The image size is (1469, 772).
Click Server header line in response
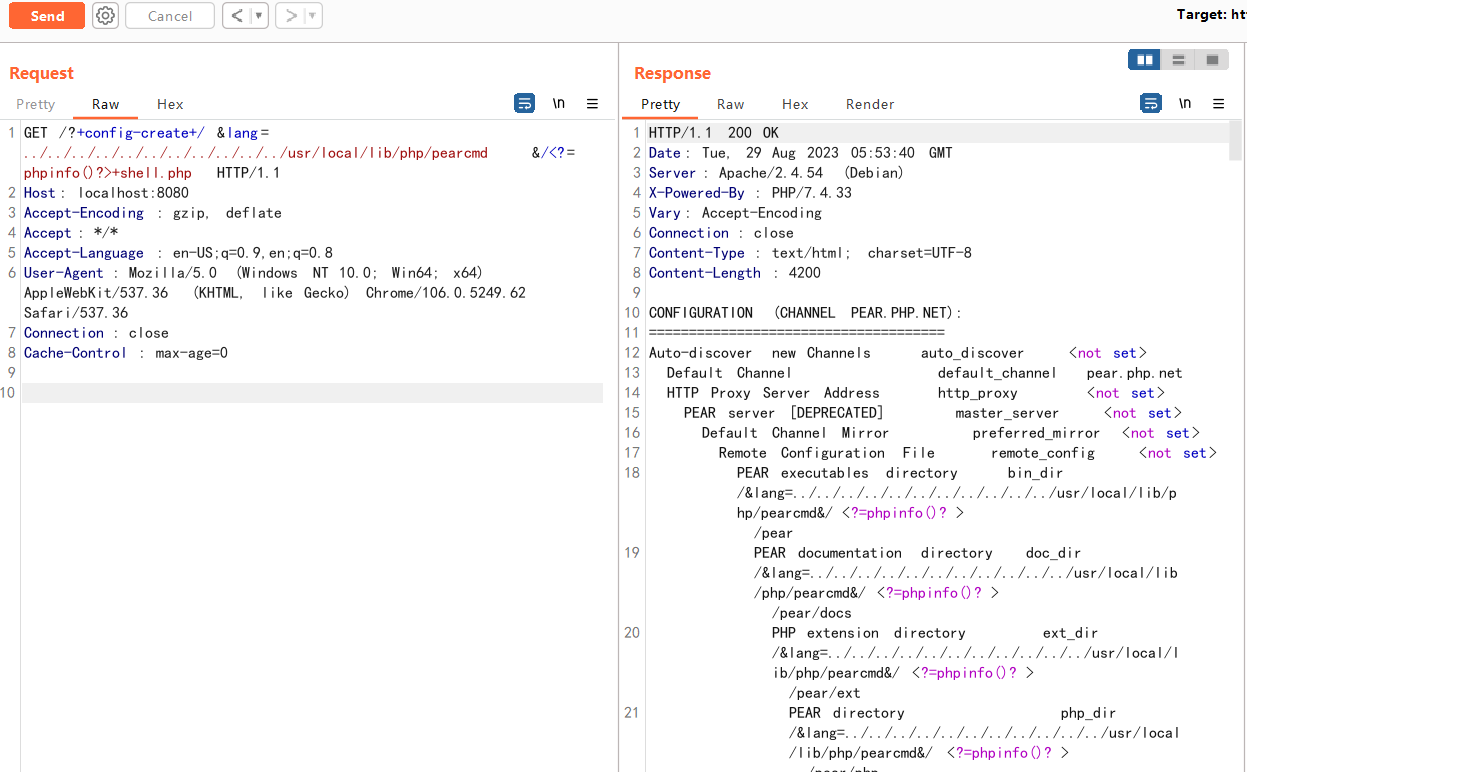[776, 173]
